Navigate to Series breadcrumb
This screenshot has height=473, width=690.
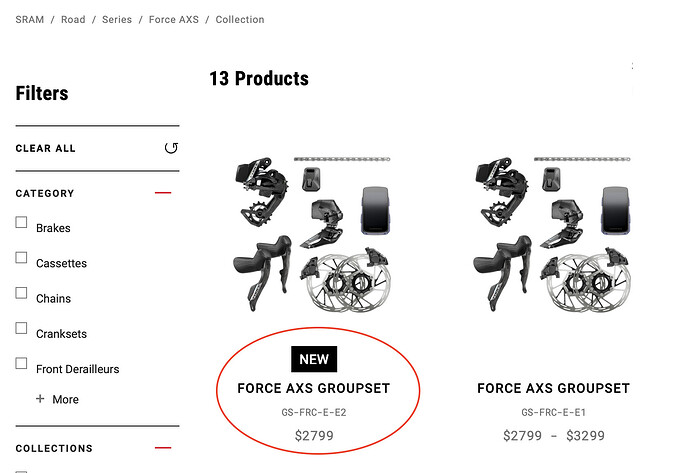117,19
